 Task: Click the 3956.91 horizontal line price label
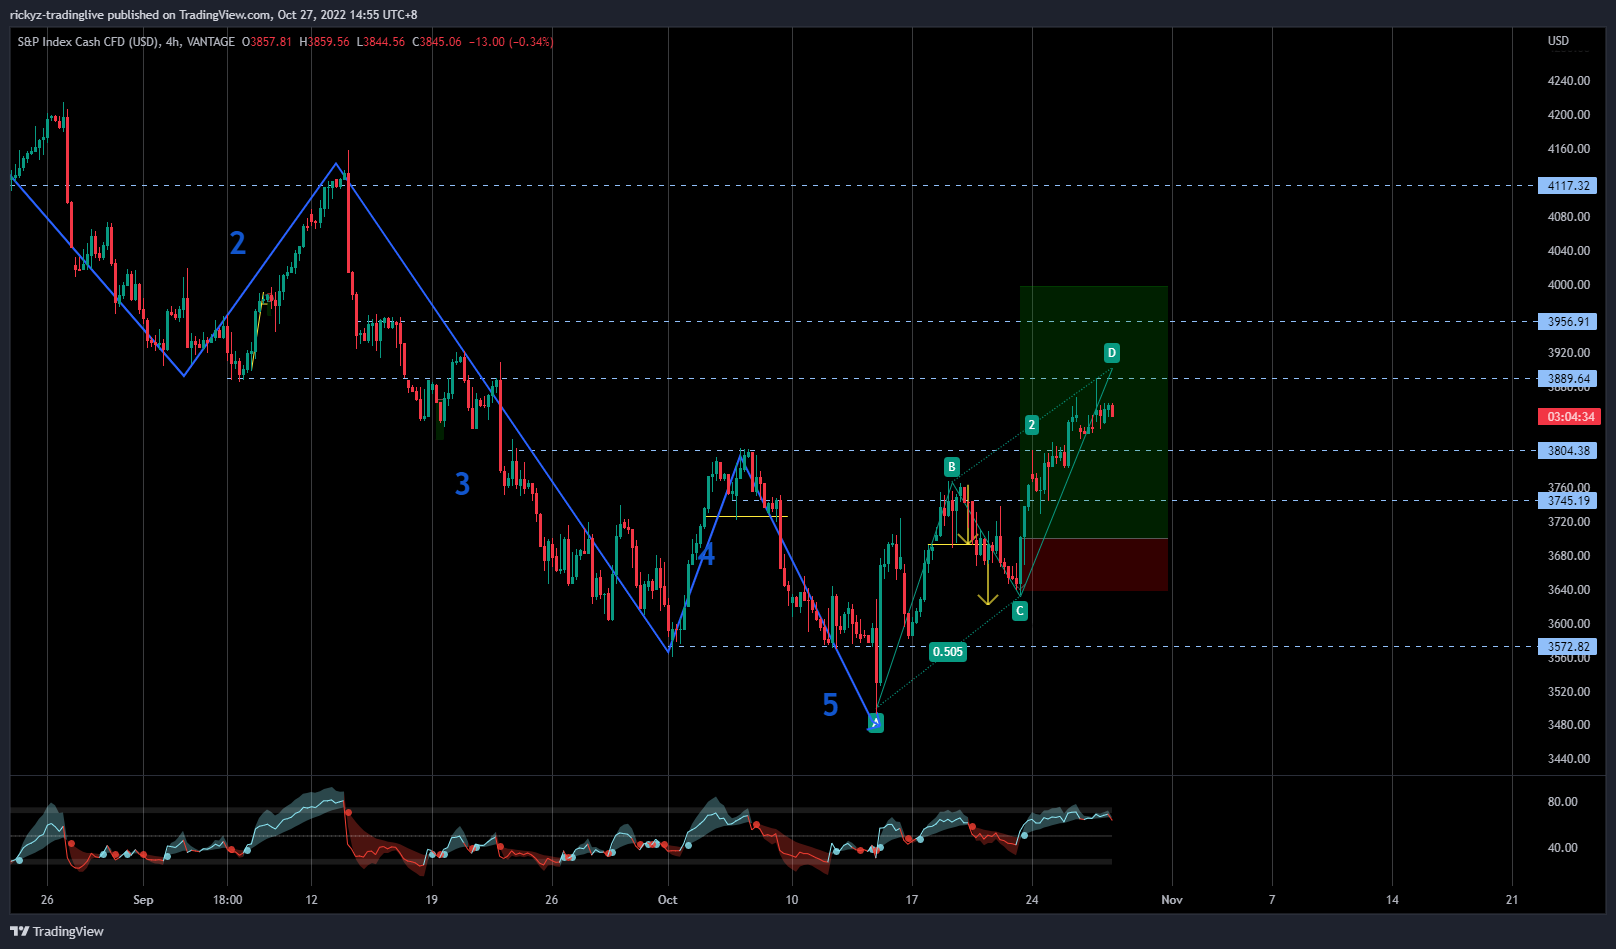1568,321
